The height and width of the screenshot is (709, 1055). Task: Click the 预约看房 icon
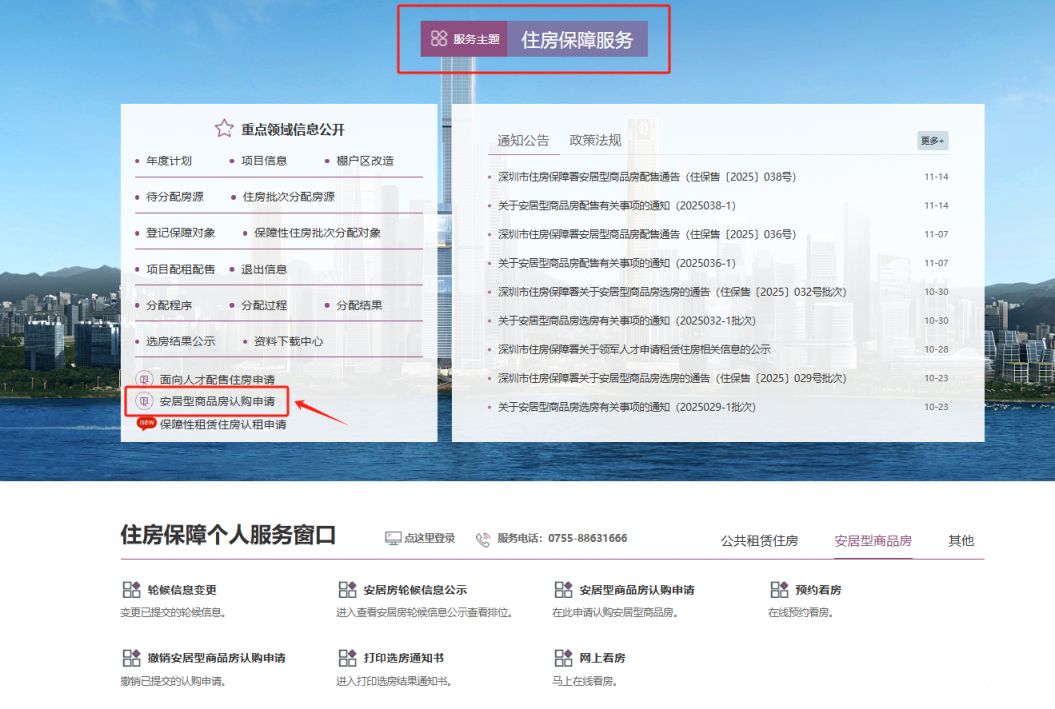[779, 588]
